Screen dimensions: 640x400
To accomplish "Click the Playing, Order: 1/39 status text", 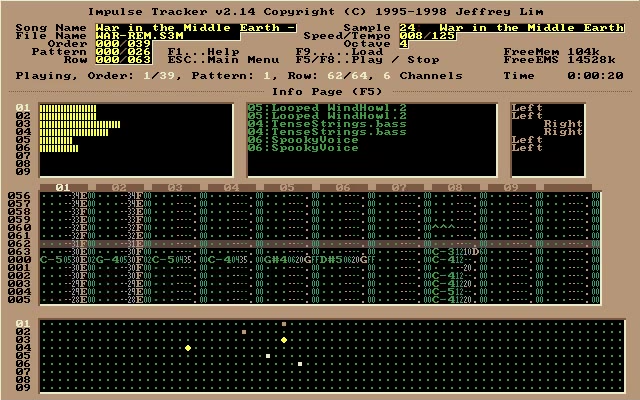I will pyautogui.click(x=96, y=76).
